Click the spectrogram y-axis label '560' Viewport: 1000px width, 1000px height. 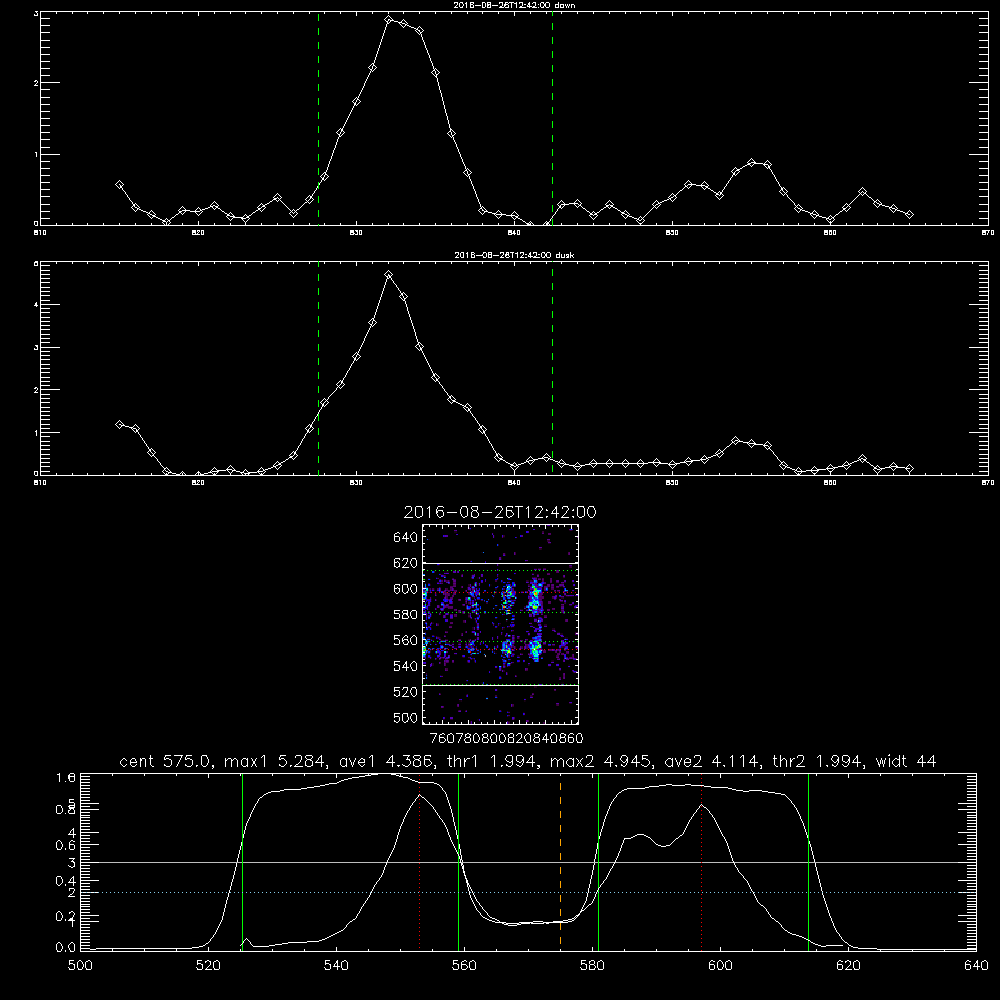click(406, 640)
